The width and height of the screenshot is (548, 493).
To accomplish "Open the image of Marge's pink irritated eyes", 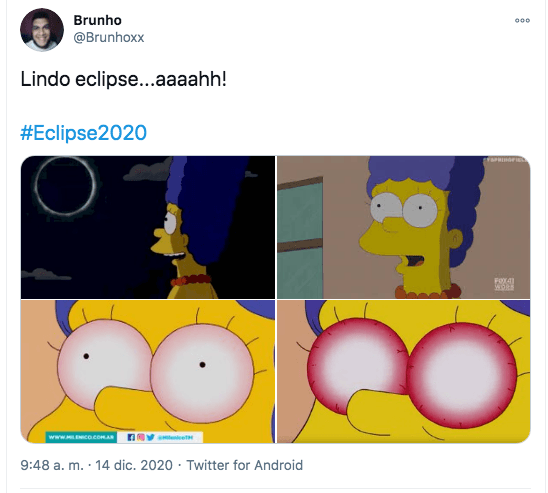I will tap(148, 372).
